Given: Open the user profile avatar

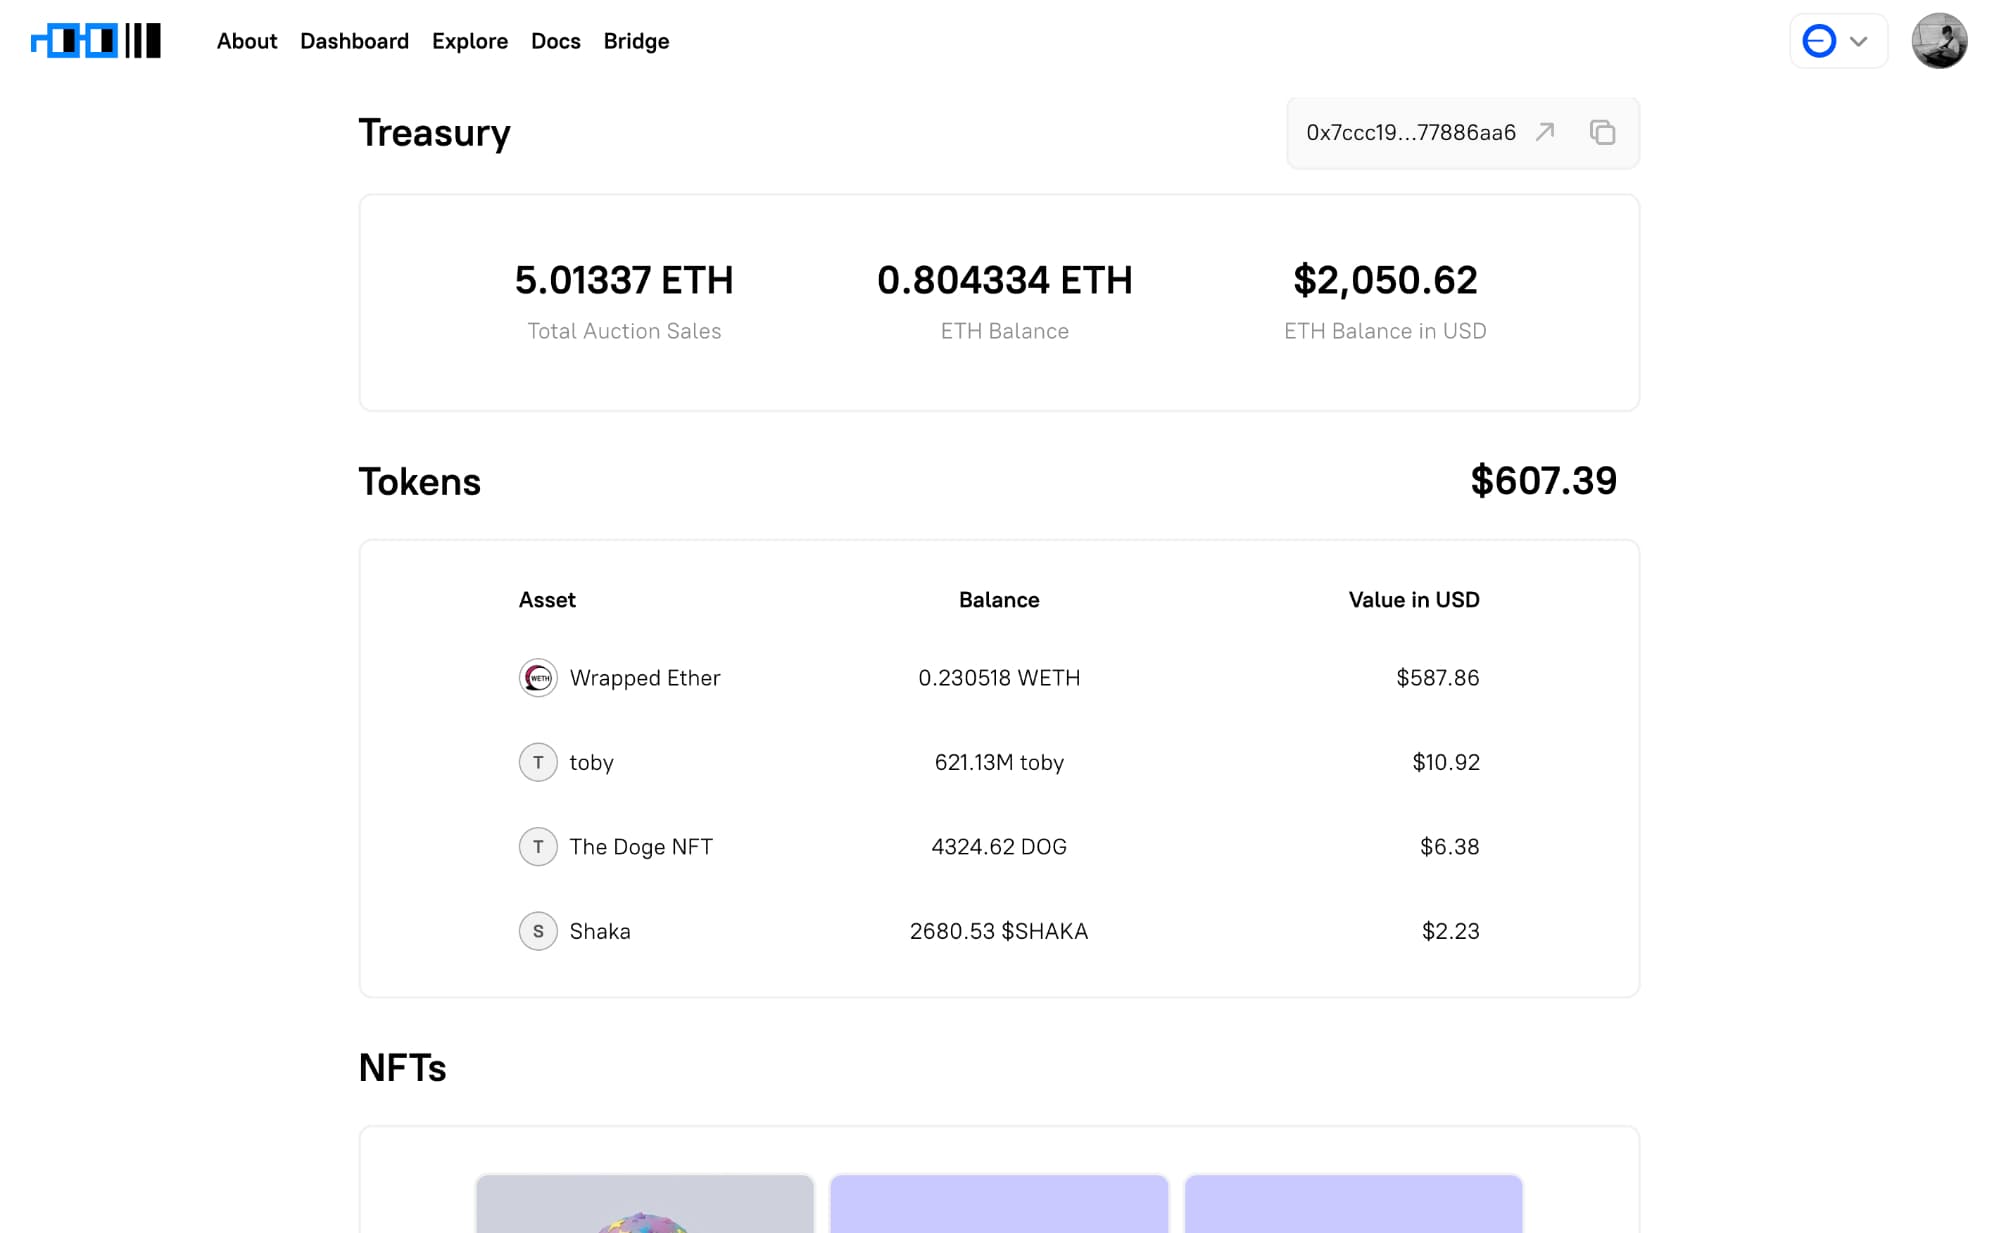Looking at the screenshot, I should pos(1938,41).
